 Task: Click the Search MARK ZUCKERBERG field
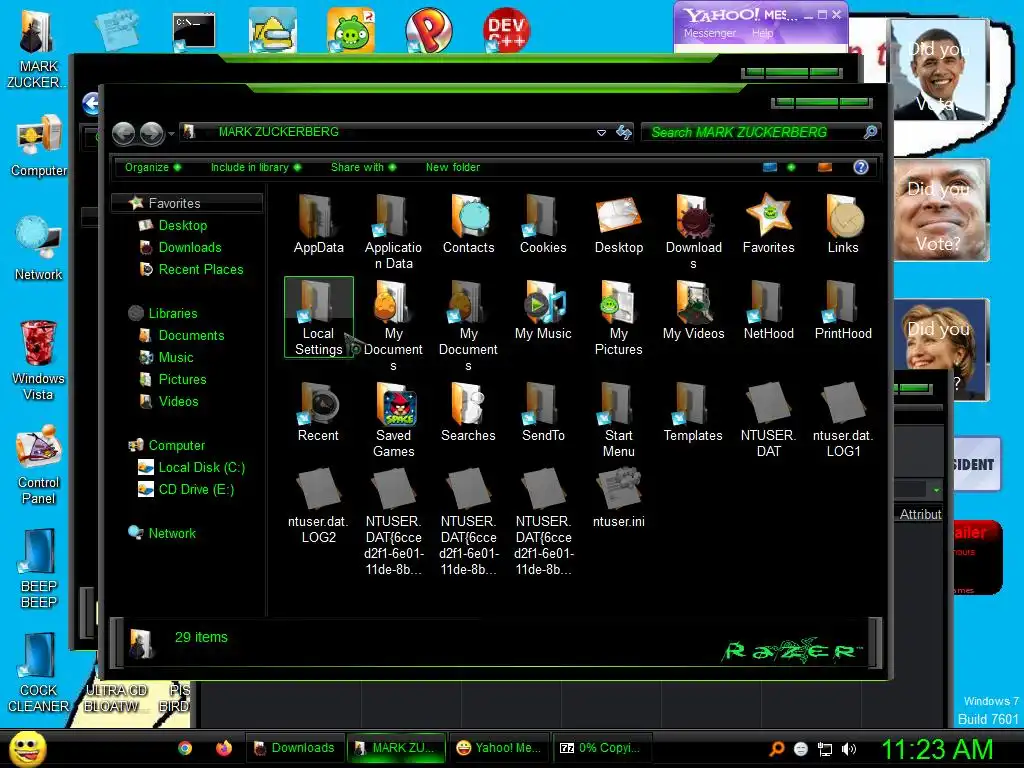761,133
